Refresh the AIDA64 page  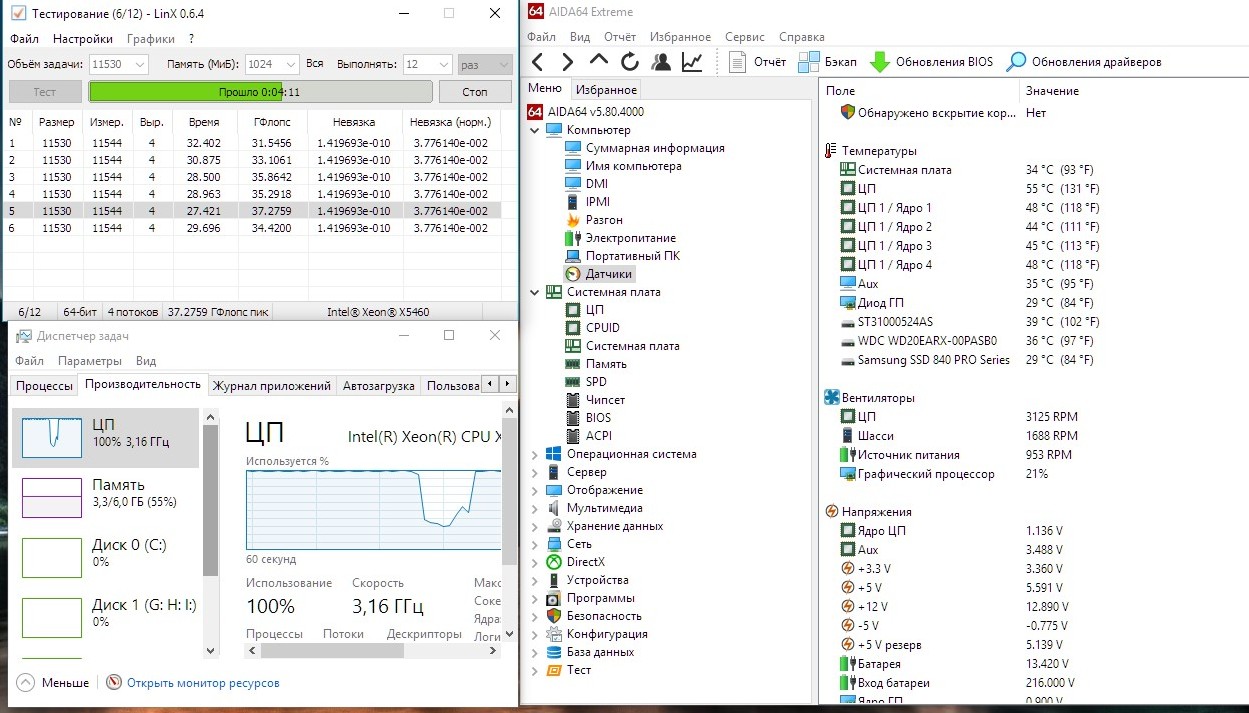coord(629,62)
